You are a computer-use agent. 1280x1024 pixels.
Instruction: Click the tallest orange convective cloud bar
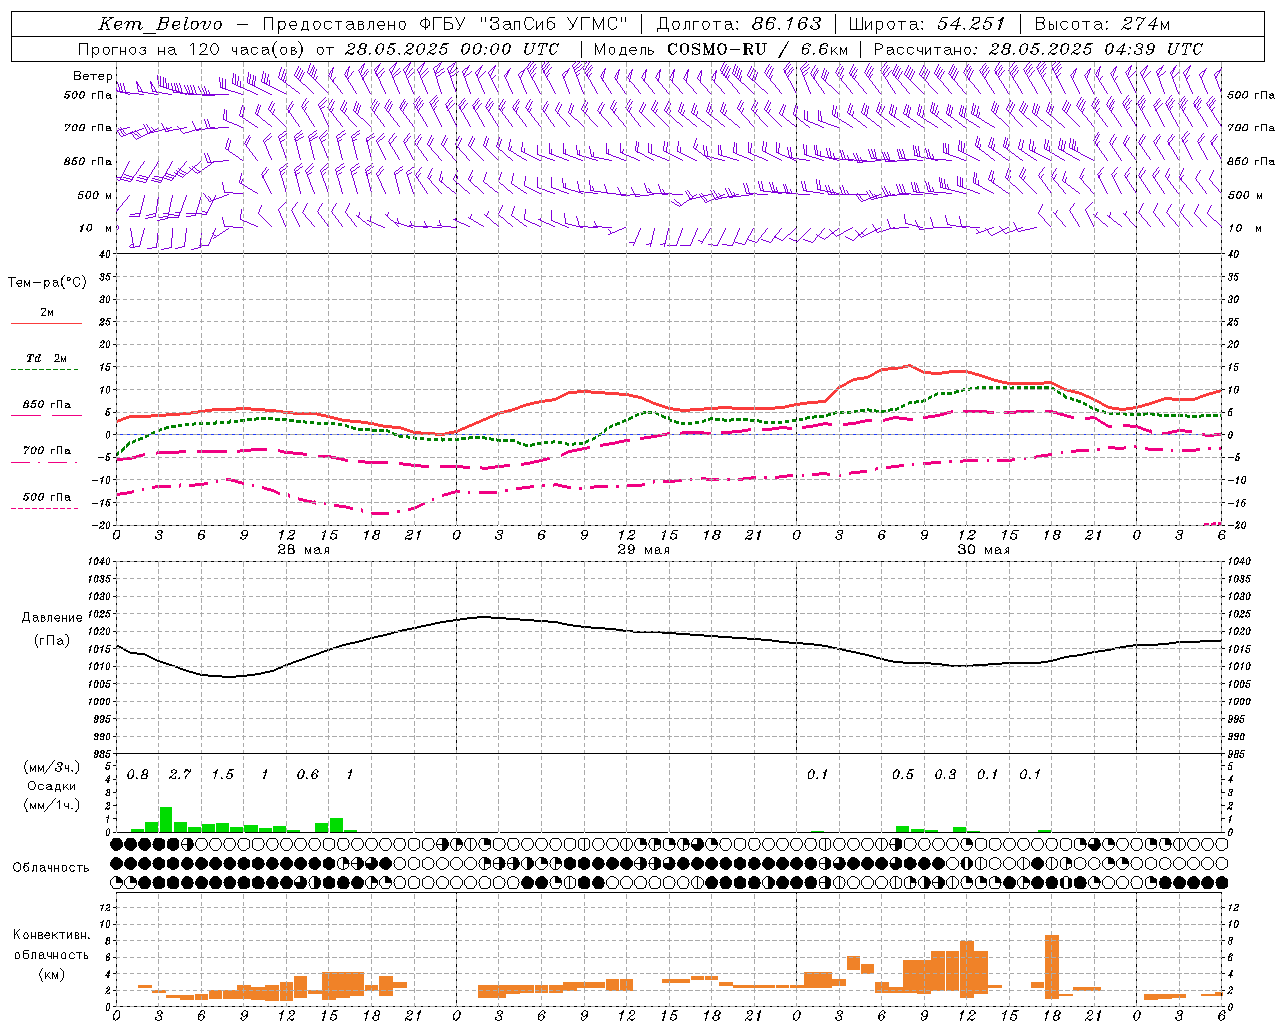click(x=1051, y=967)
